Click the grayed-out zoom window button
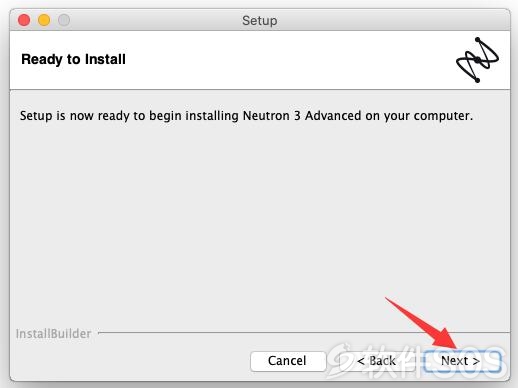 pyautogui.click(x=64, y=20)
